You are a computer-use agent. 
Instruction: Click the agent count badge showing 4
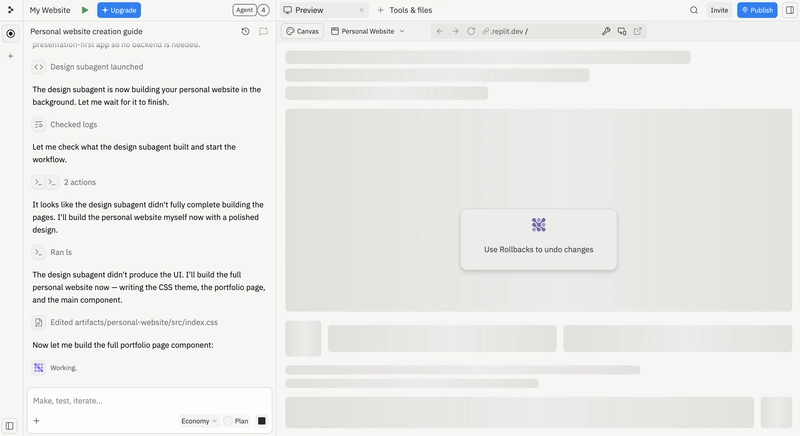tap(263, 10)
